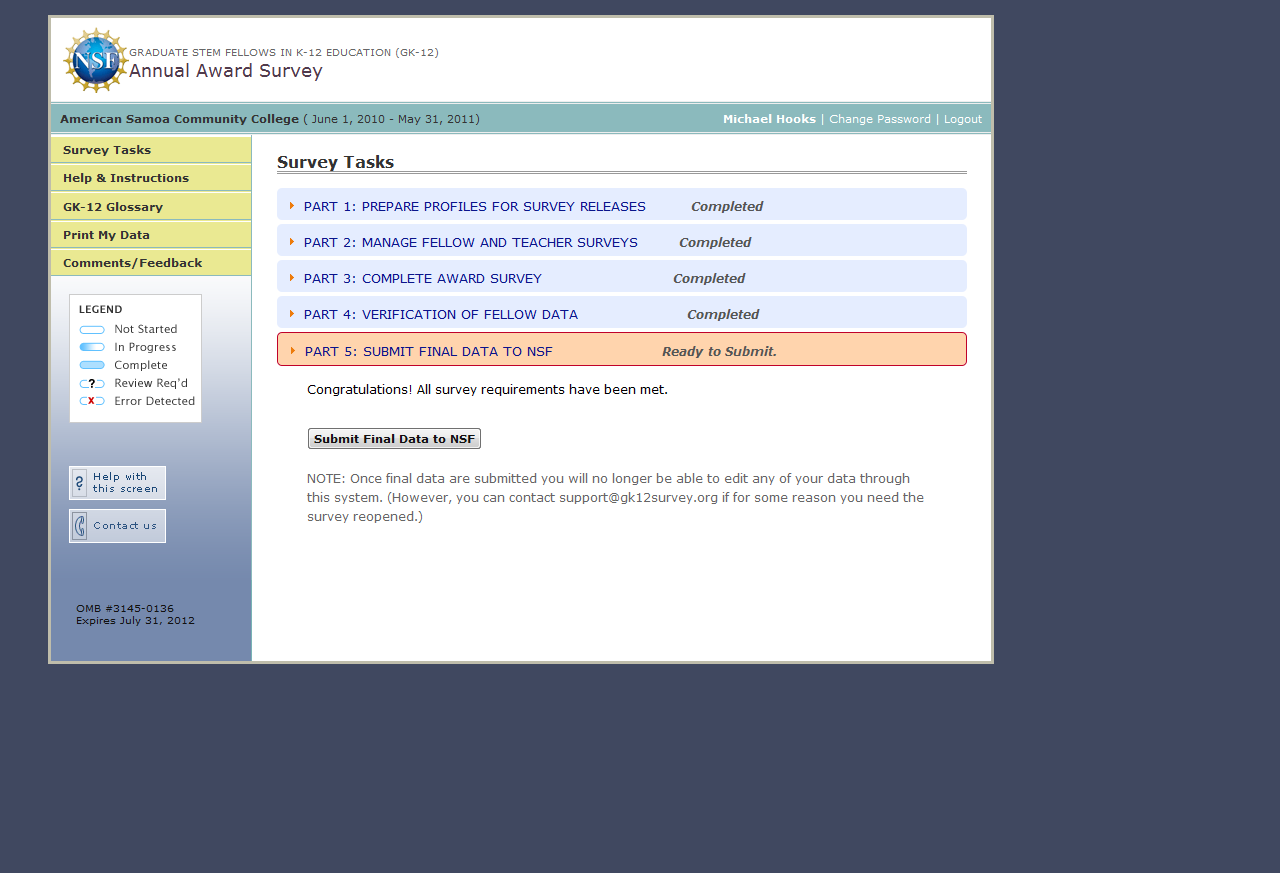Open Part 5: Submit Final Data to NSF
The image size is (1280, 873).
click(x=429, y=352)
